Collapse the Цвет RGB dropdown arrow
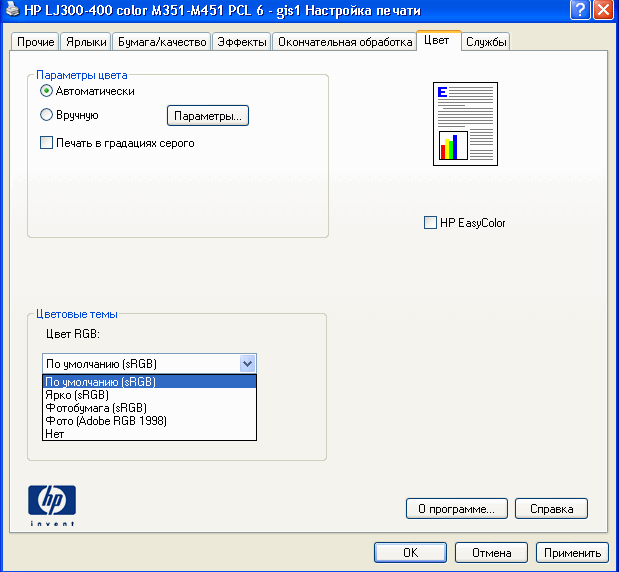This screenshot has width=619, height=572. pos(248,364)
